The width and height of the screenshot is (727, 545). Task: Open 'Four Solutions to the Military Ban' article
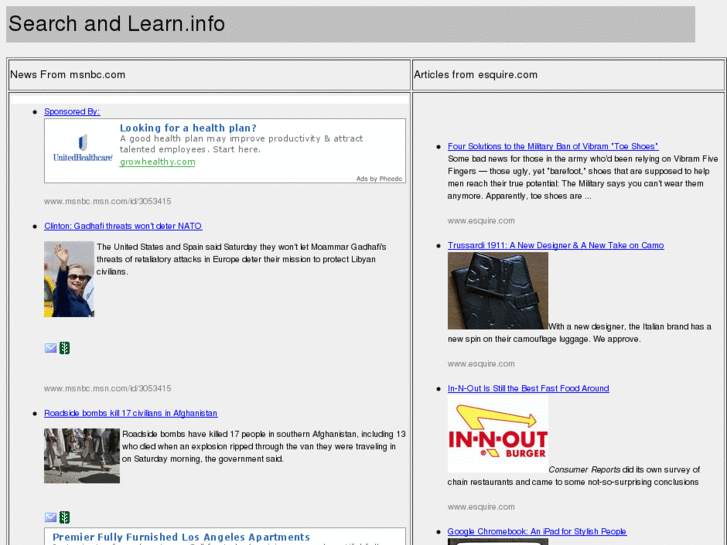pyautogui.click(x=553, y=146)
